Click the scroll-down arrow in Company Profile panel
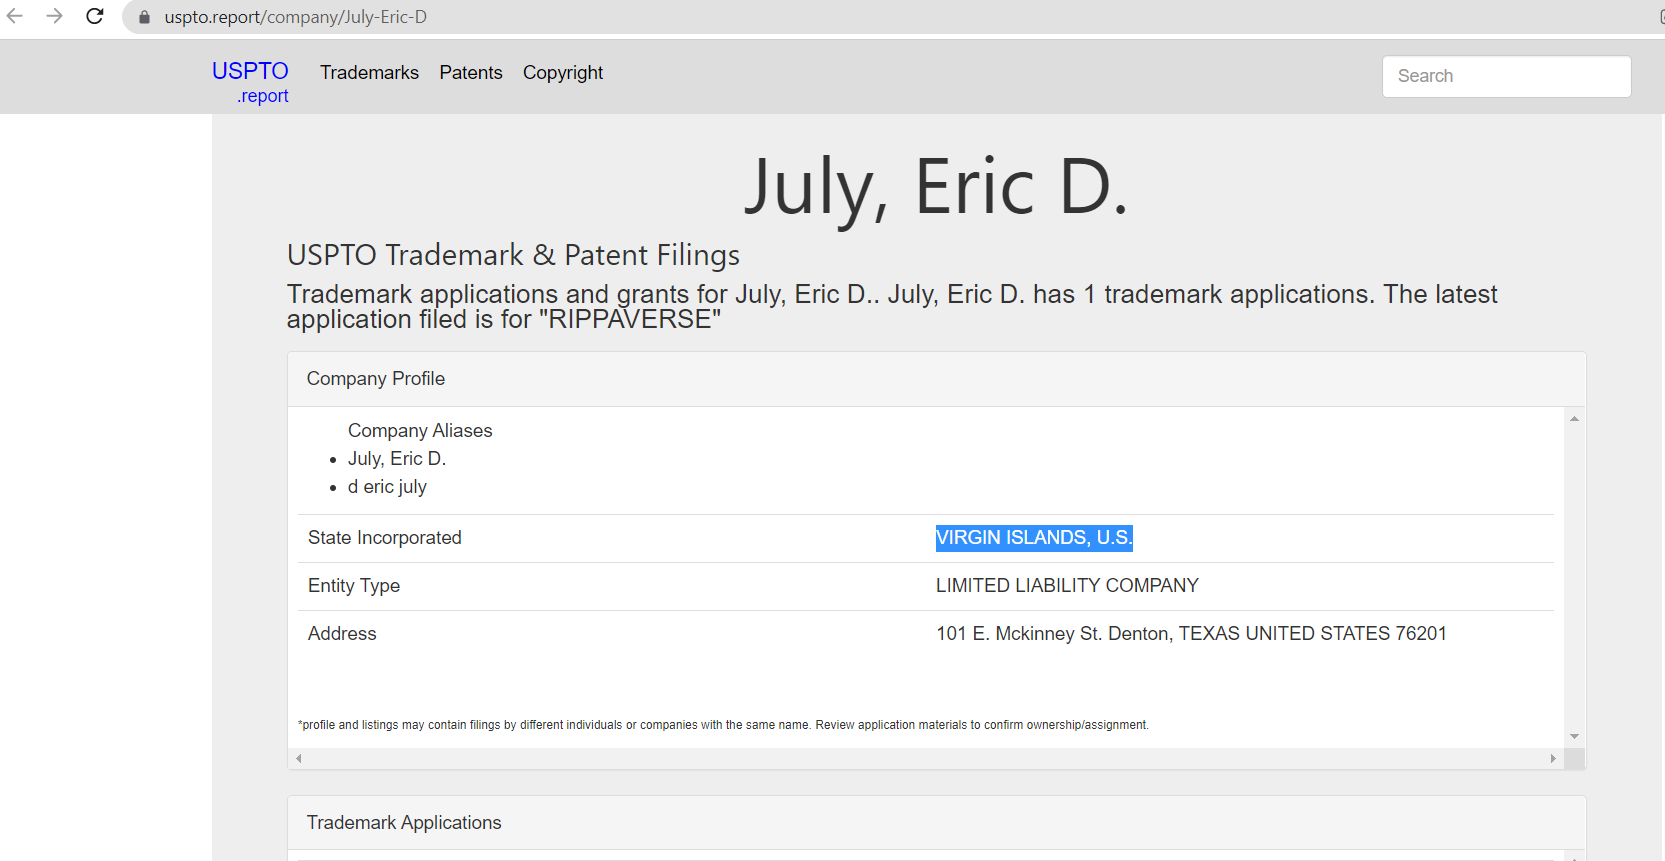 click(1574, 736)
